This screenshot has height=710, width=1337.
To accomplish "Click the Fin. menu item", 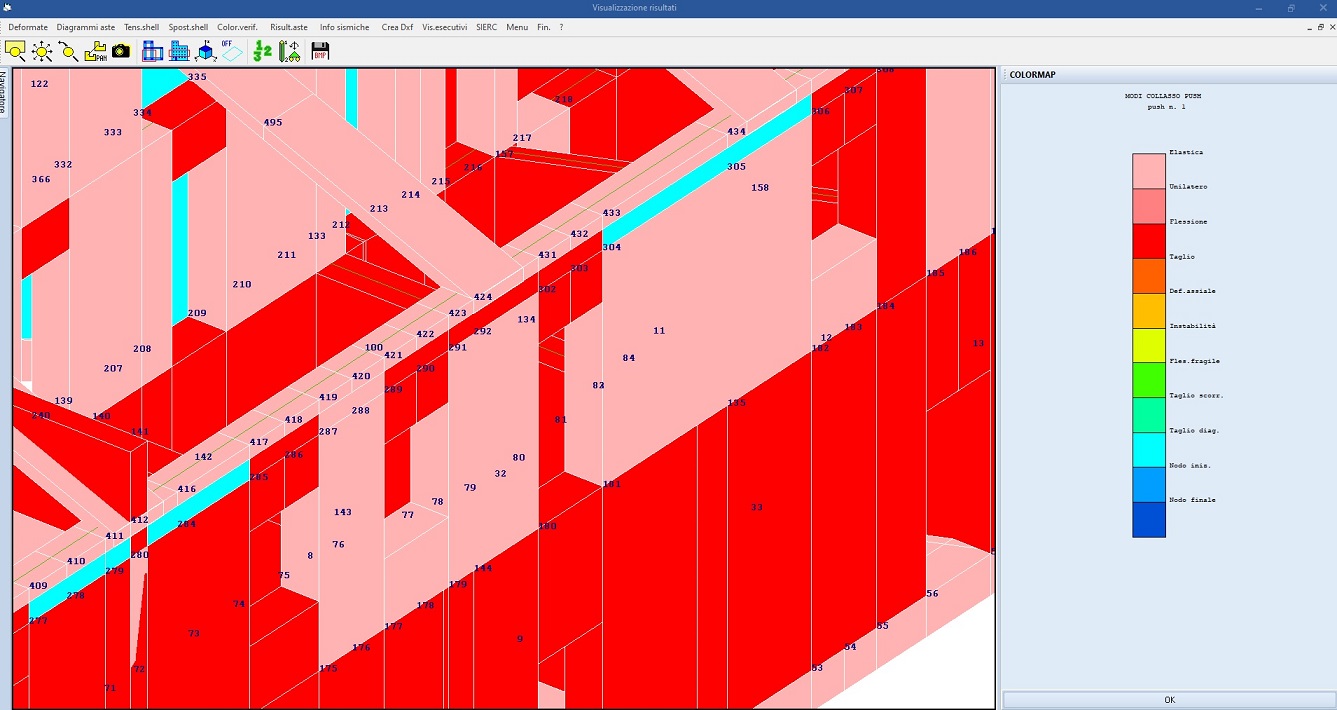I will coord(544,27).
